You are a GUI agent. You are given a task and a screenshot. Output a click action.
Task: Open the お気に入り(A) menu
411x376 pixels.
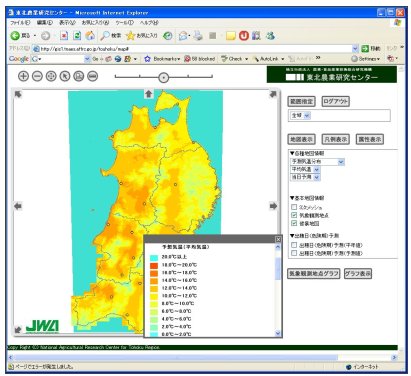point(95,23)
